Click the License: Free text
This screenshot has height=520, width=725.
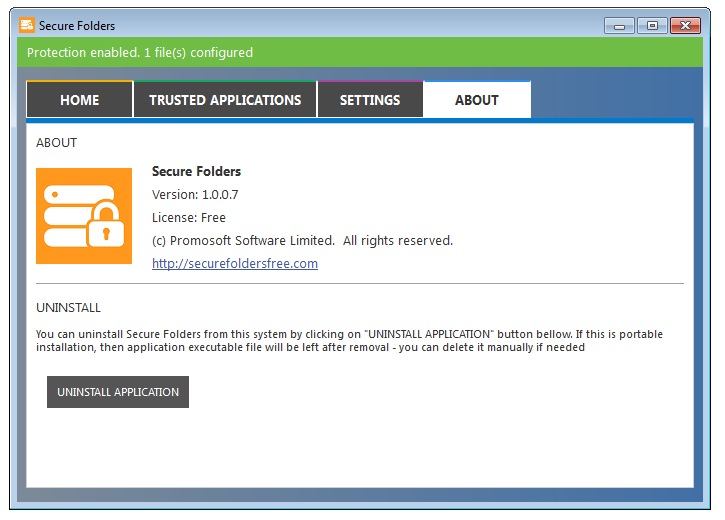point(189,218)
